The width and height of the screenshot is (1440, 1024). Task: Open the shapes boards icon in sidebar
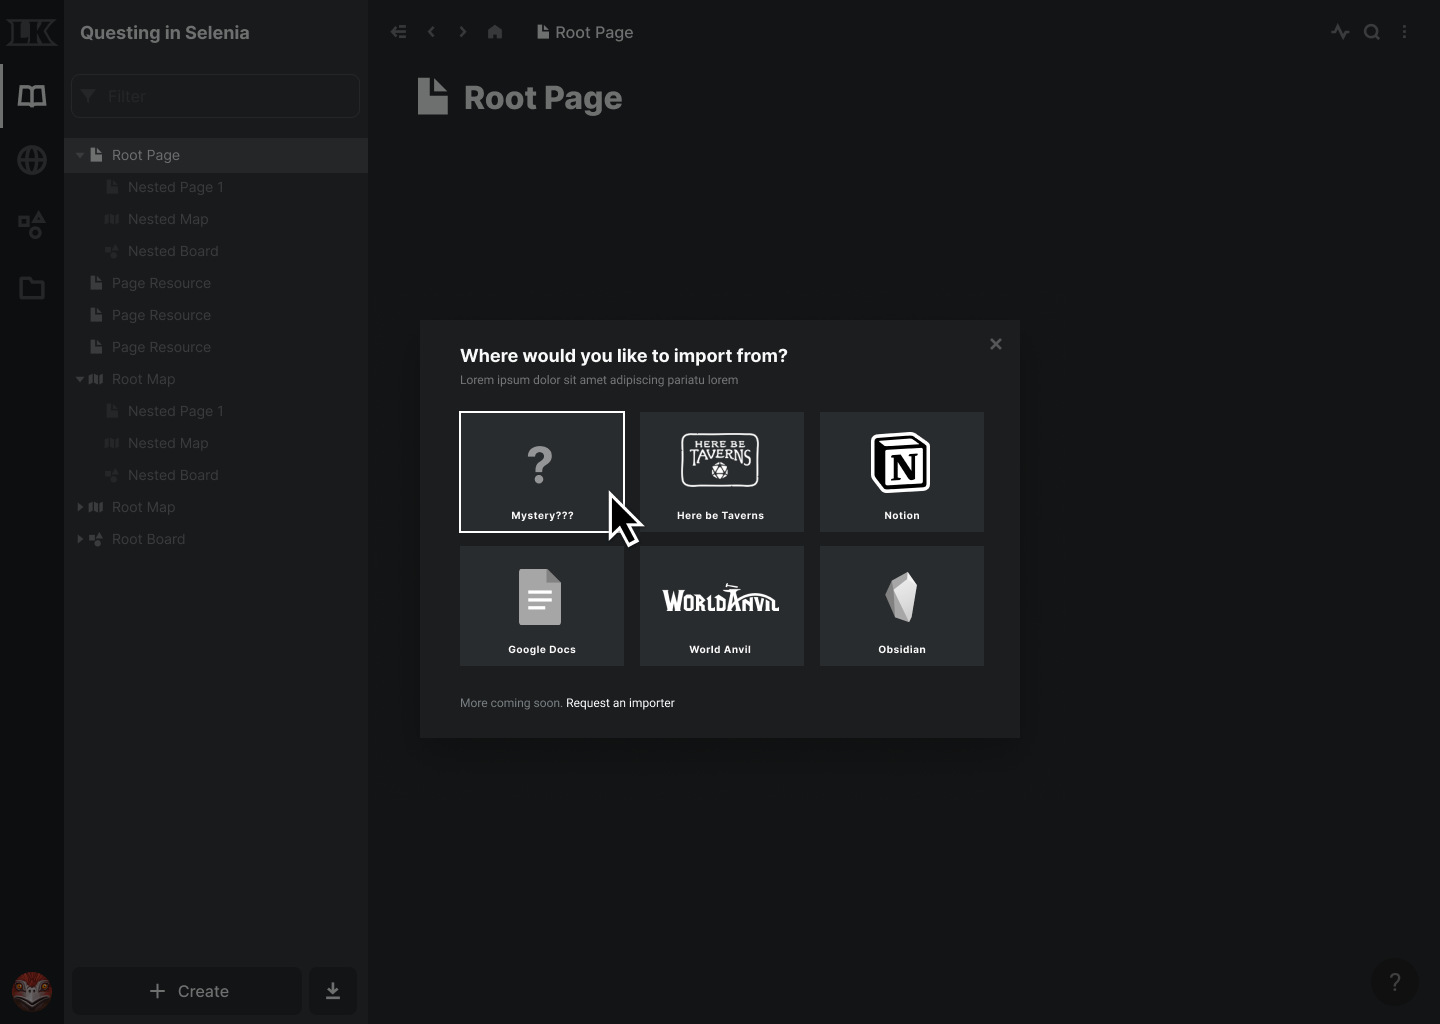point(32,225)
